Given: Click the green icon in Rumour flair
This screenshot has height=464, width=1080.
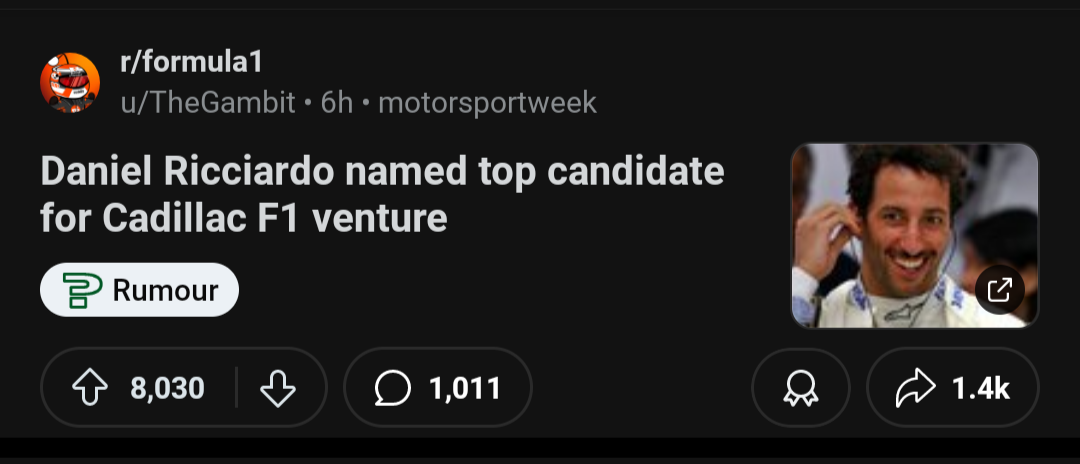Looking at the screenshot, I should pyautogui.click(x=82, y=290).
